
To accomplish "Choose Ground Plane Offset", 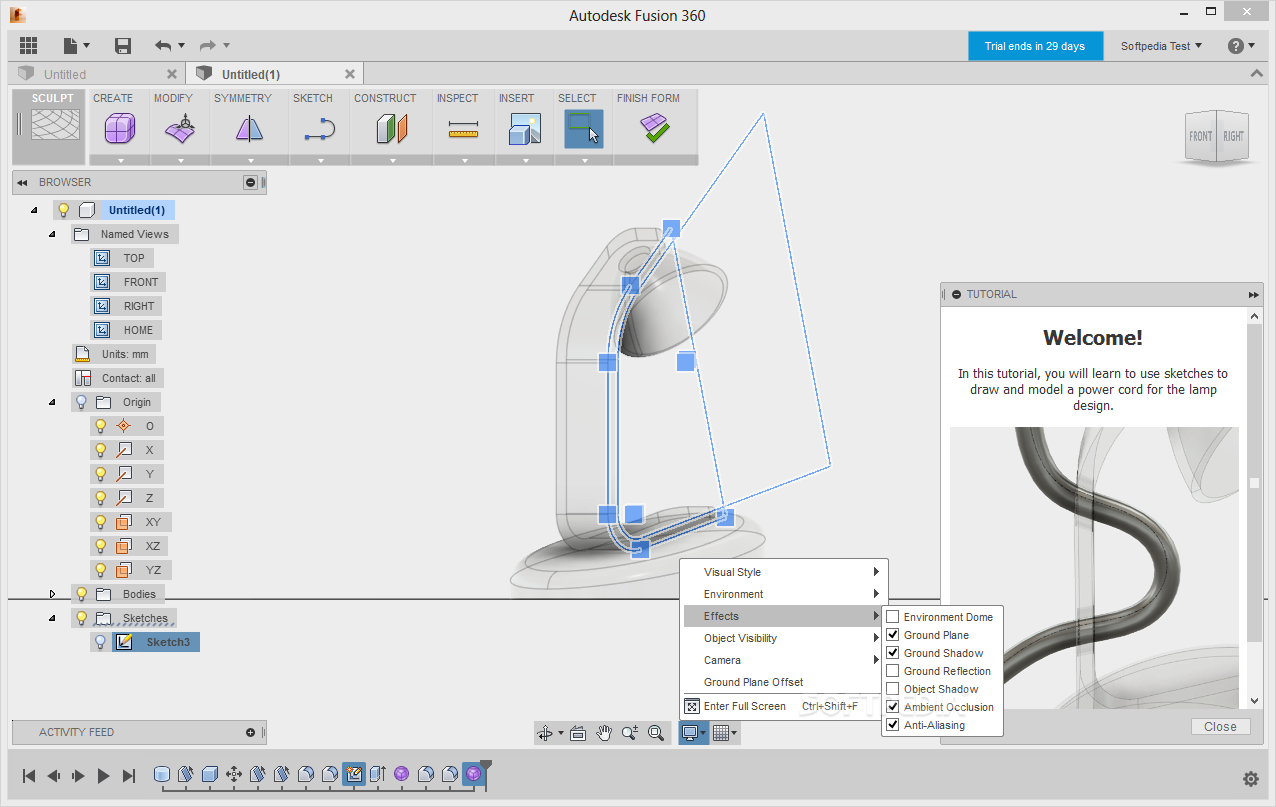I will (x=783, y=682).
